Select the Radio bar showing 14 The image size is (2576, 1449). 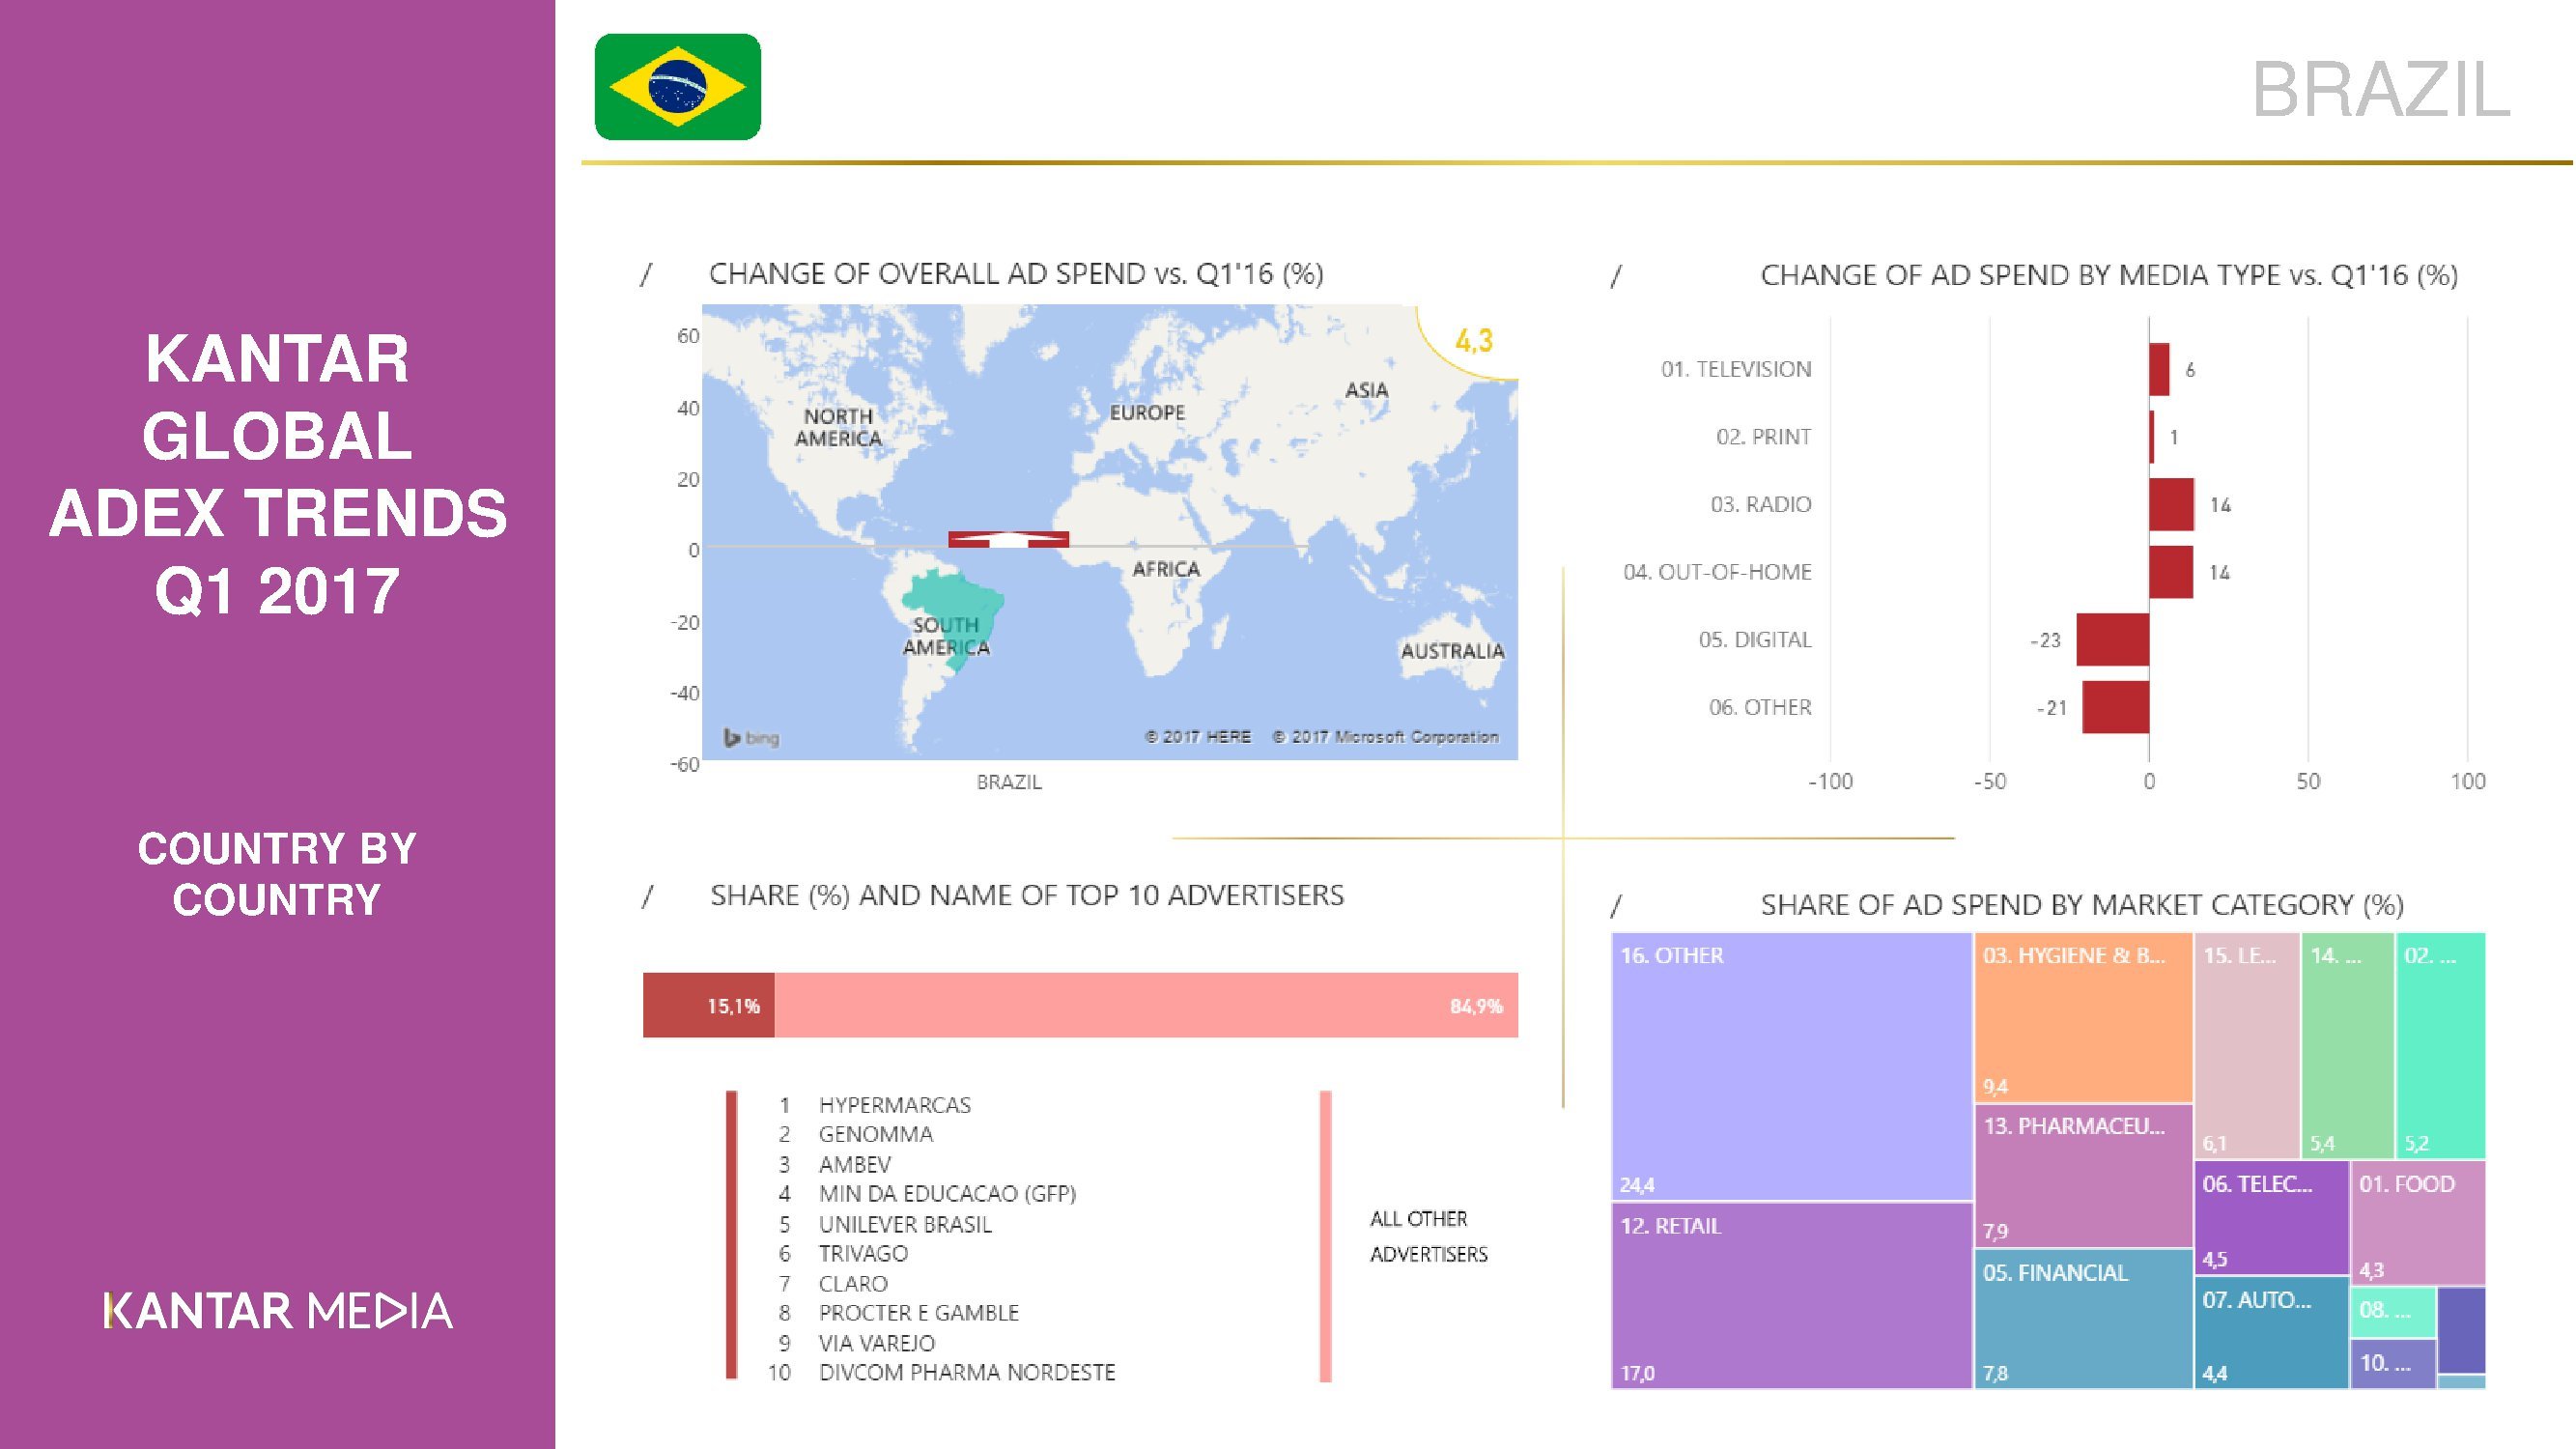2171,504
